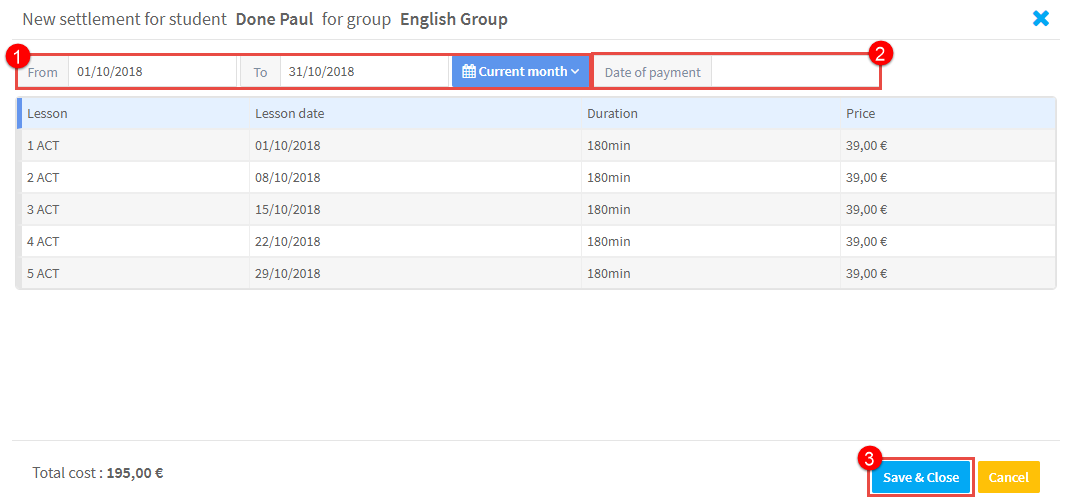Expand the Current month dropdown chevron
This screenshot has width=1067, height=503.
(575, 72)
